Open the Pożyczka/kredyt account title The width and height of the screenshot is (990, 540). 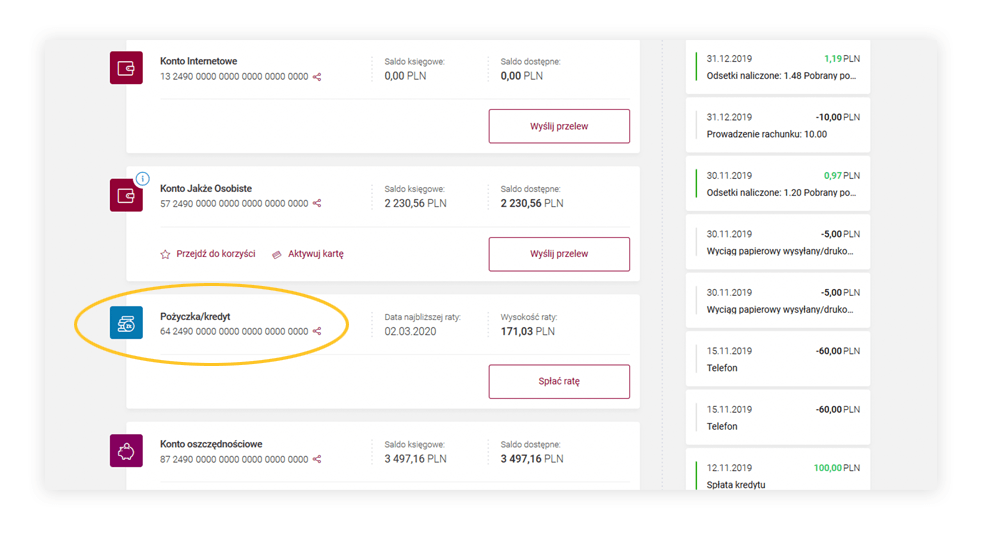[195, 317]
